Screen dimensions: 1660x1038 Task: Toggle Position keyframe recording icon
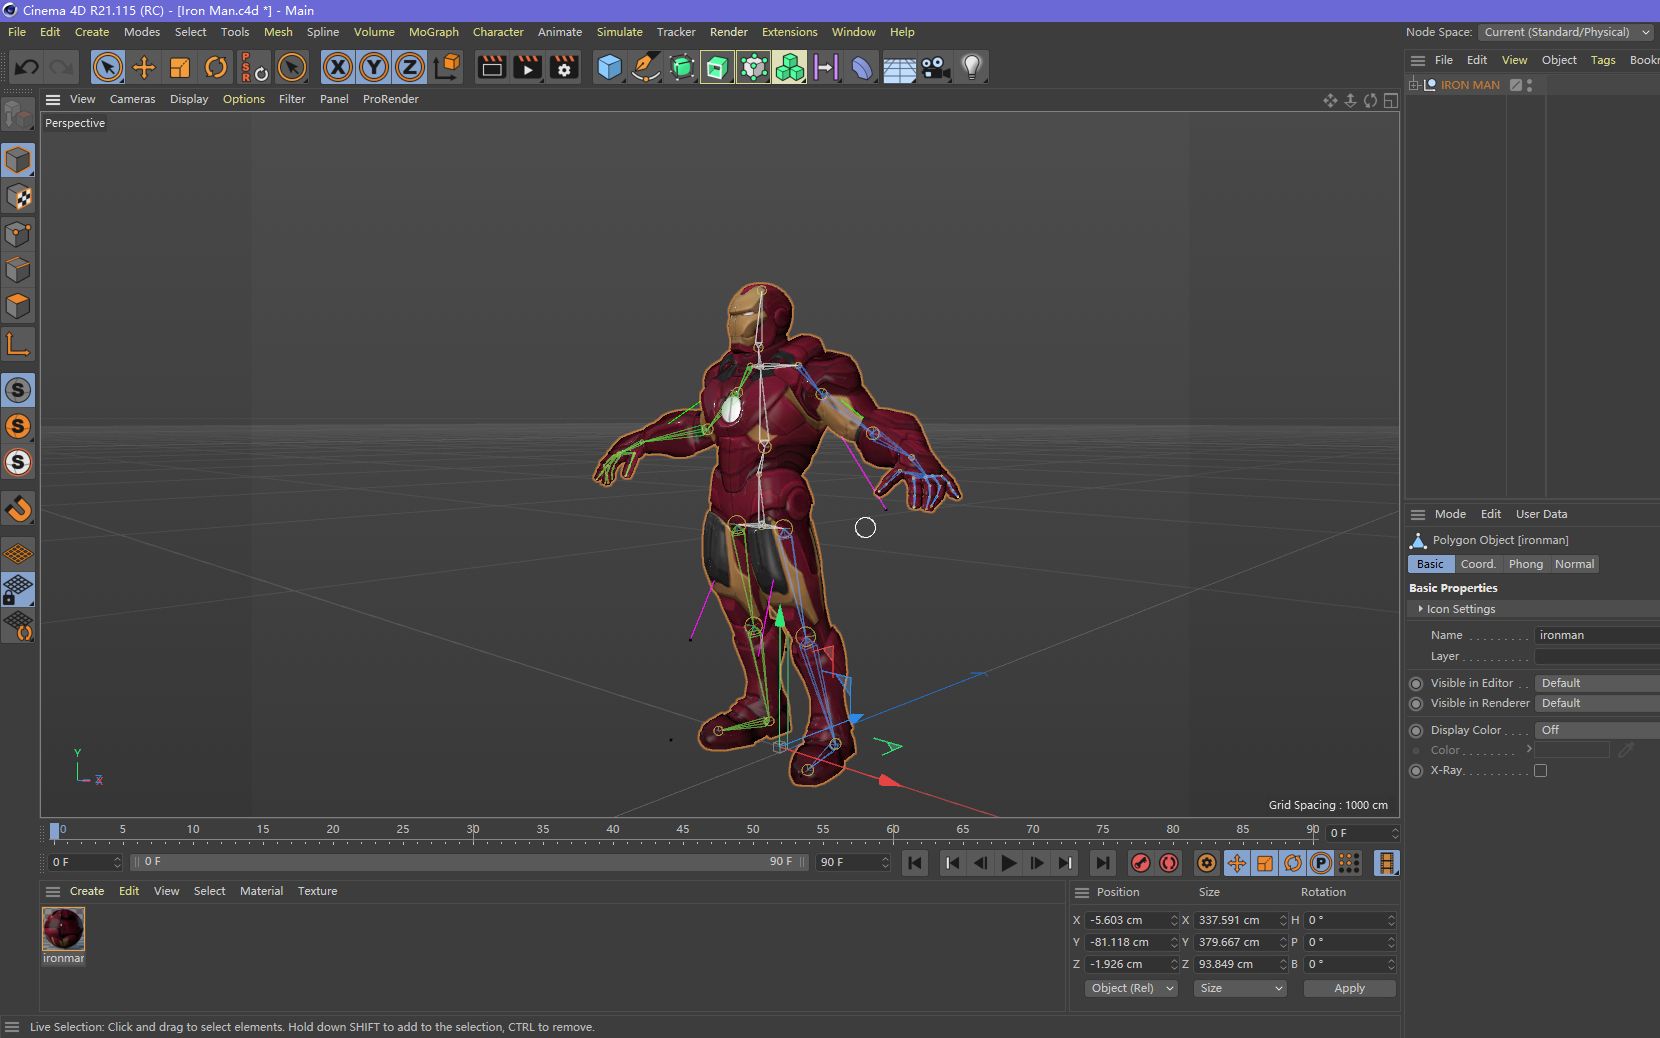pyautogui.click(x=1237, y=863)
